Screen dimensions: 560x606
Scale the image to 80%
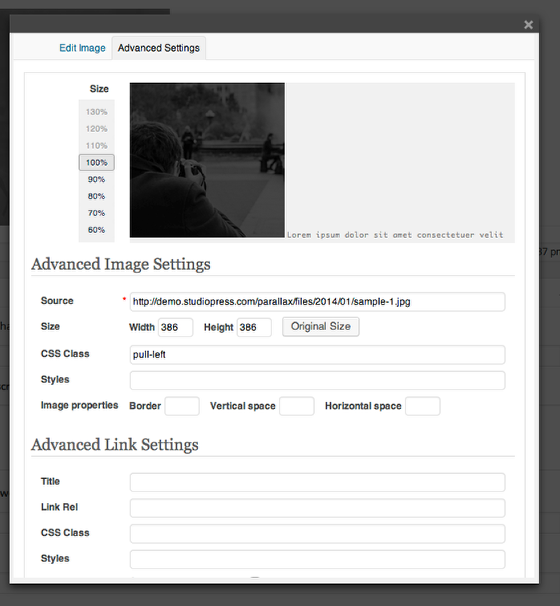pyautogui.click(x=97, y=196)
